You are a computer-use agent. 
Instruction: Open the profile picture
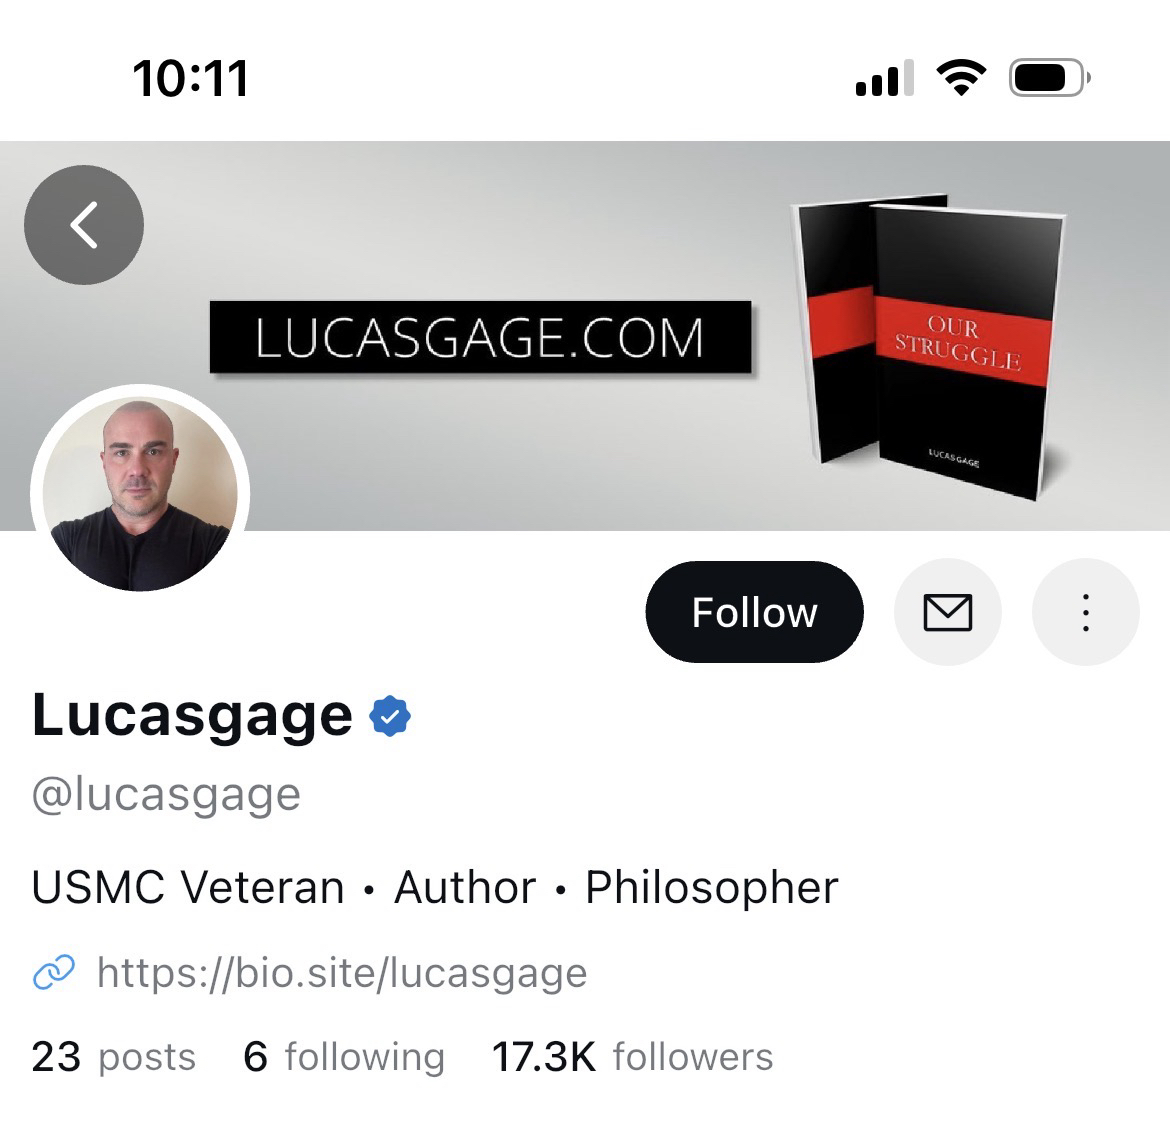140,493
